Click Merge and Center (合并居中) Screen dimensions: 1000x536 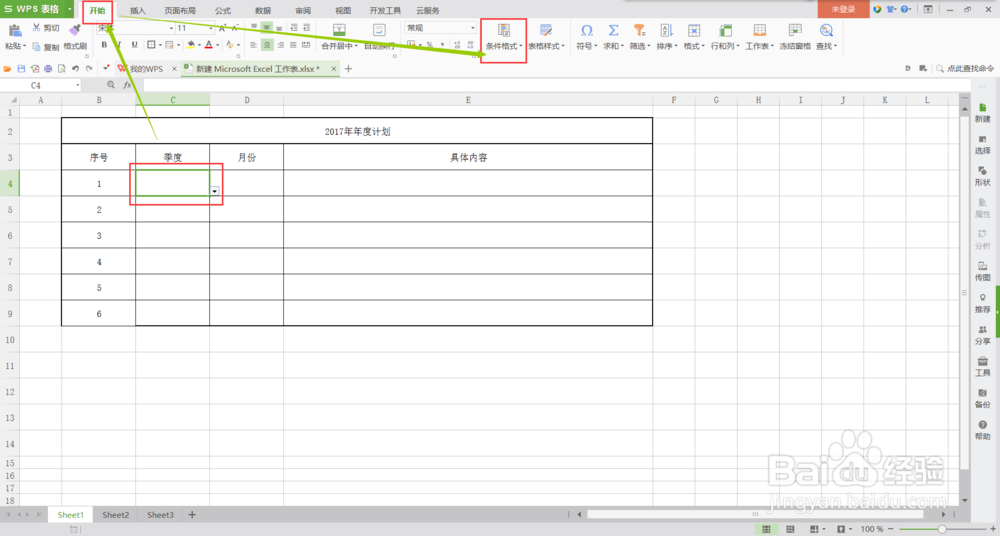tap(339, 37)
